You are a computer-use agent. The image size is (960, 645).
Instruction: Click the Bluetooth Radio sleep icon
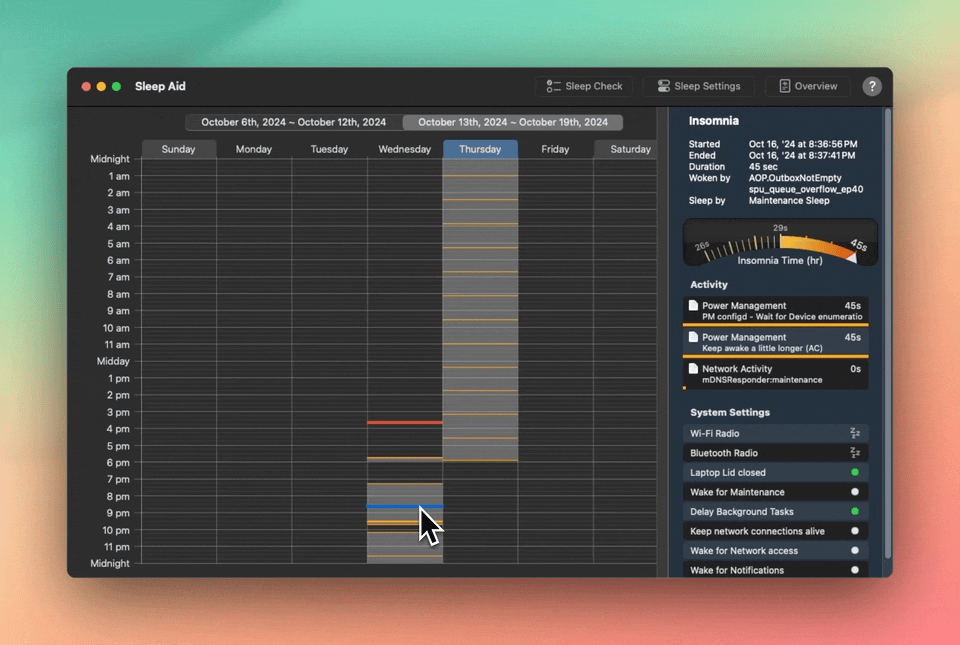pos(855,453)
